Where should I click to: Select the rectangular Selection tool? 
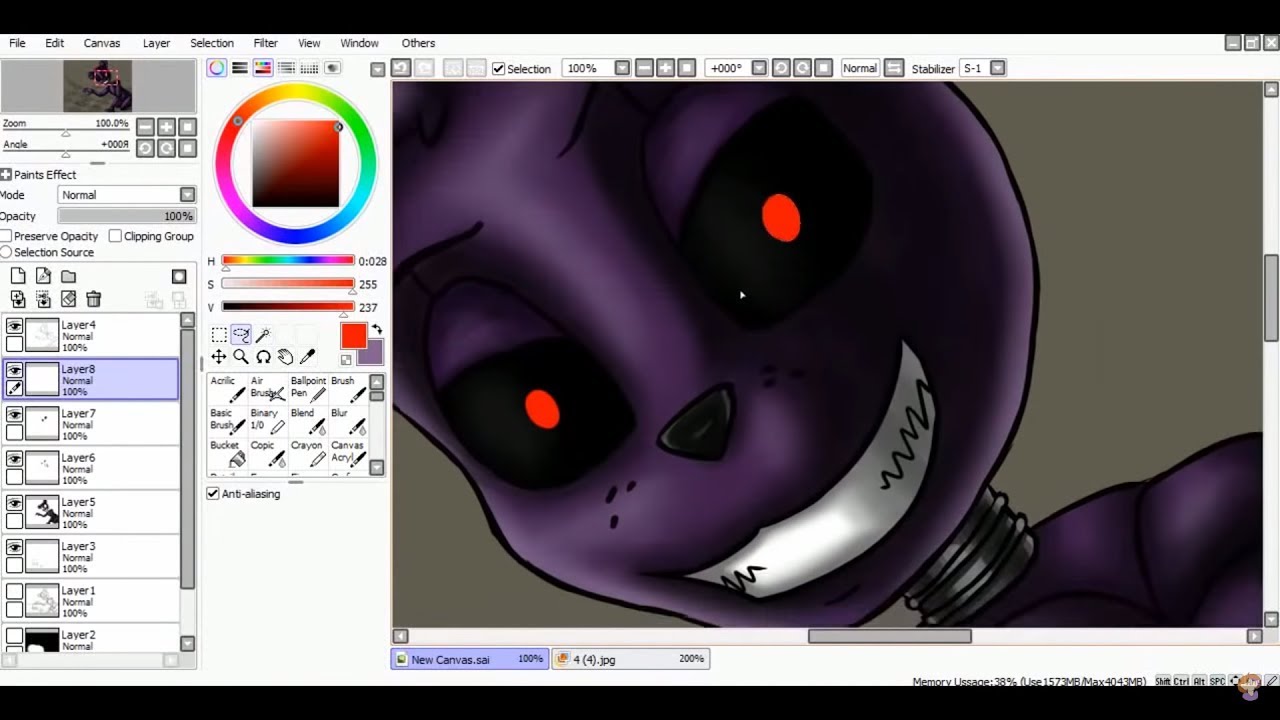point(219,335)
